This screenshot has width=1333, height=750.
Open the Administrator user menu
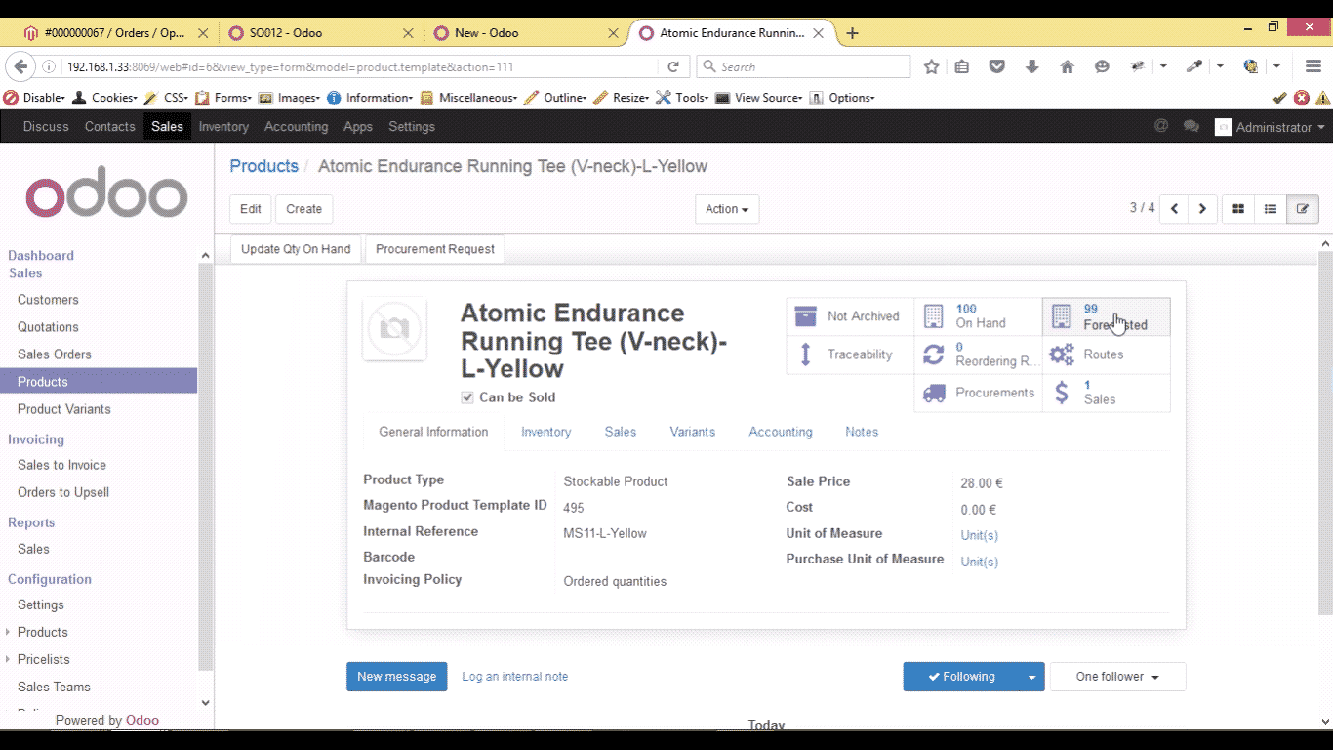pyautogui.click(x=1270, y=127)
